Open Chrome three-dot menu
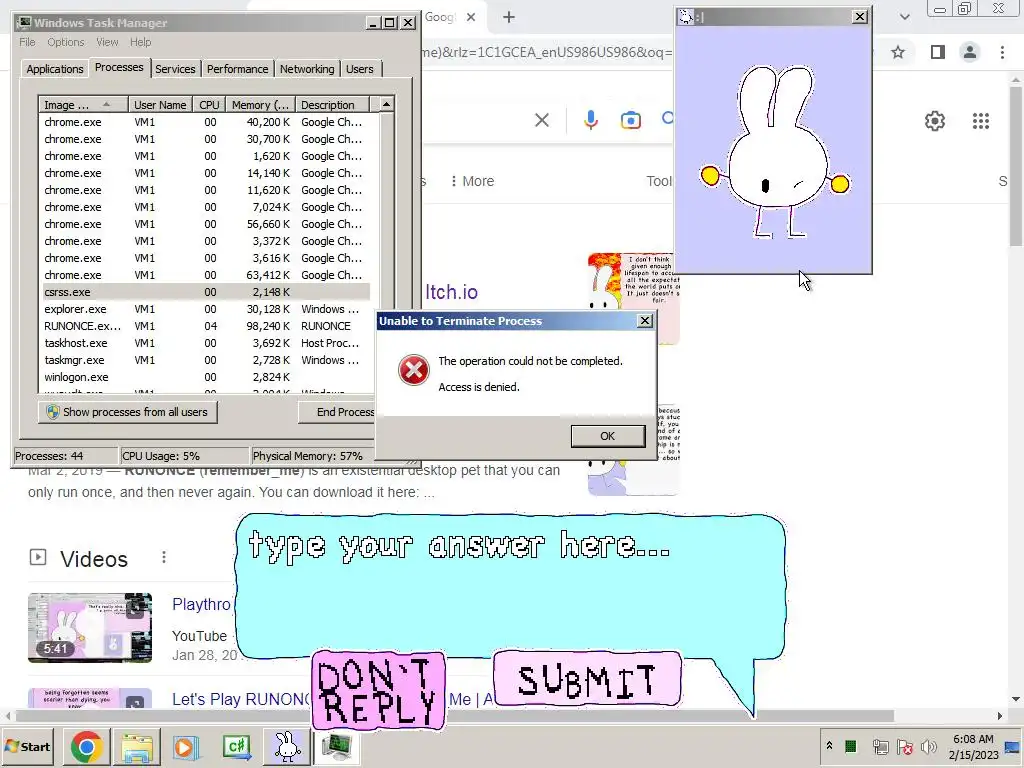 click(x=1002, y=52)
